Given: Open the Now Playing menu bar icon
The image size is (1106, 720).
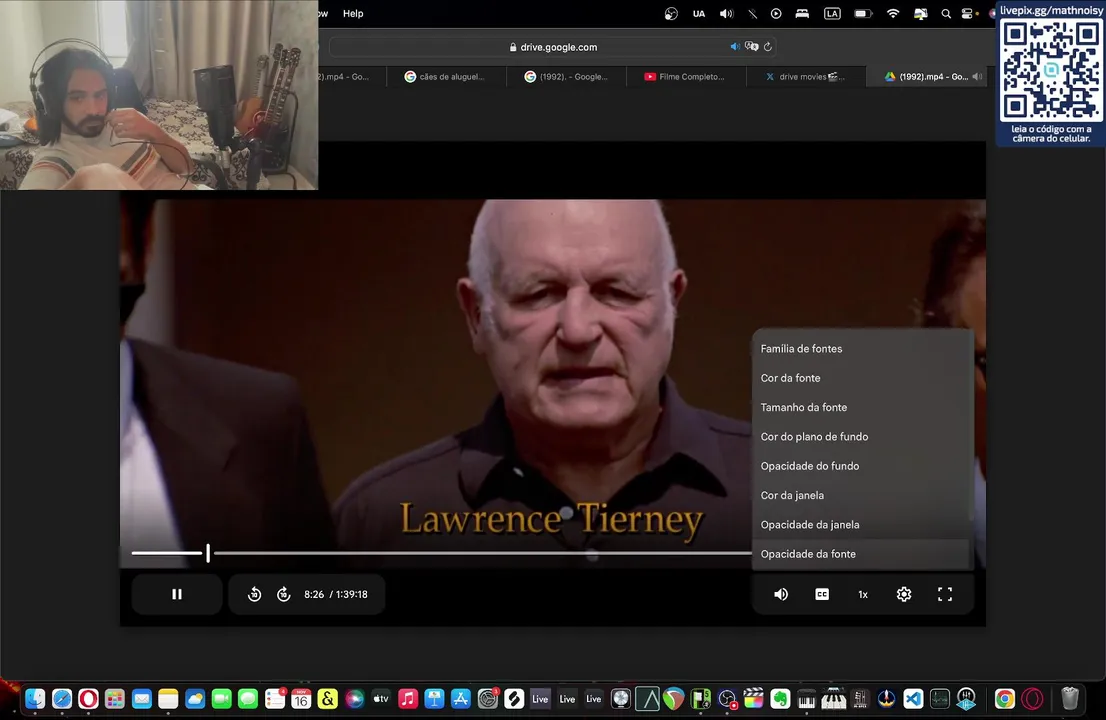Looking at the screenshot, I should point(776,13).
